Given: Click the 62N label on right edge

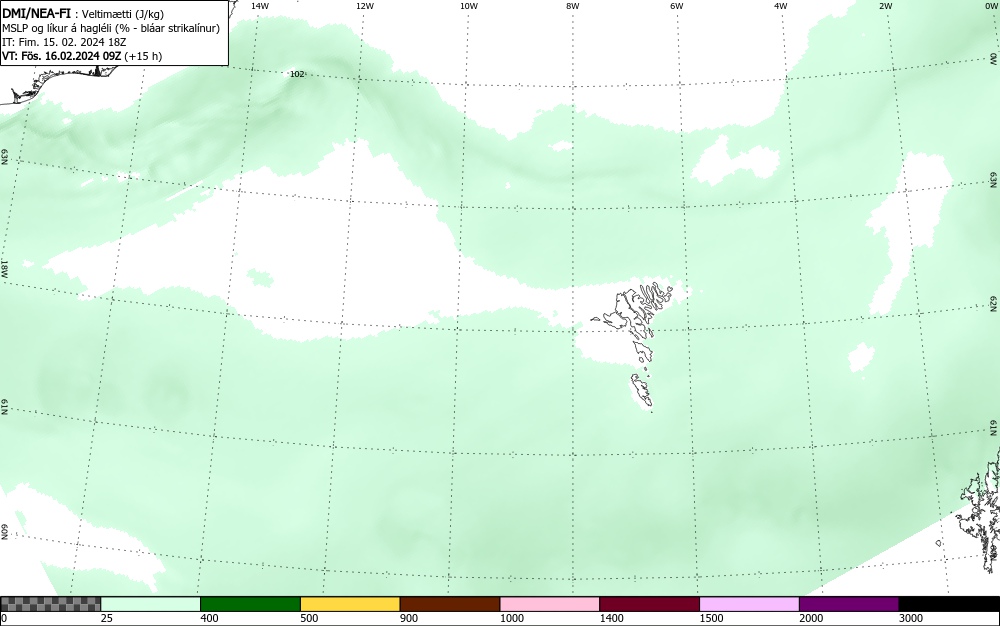Looking at the screenshot, I should pyautogui.click(x=994, y=304).
